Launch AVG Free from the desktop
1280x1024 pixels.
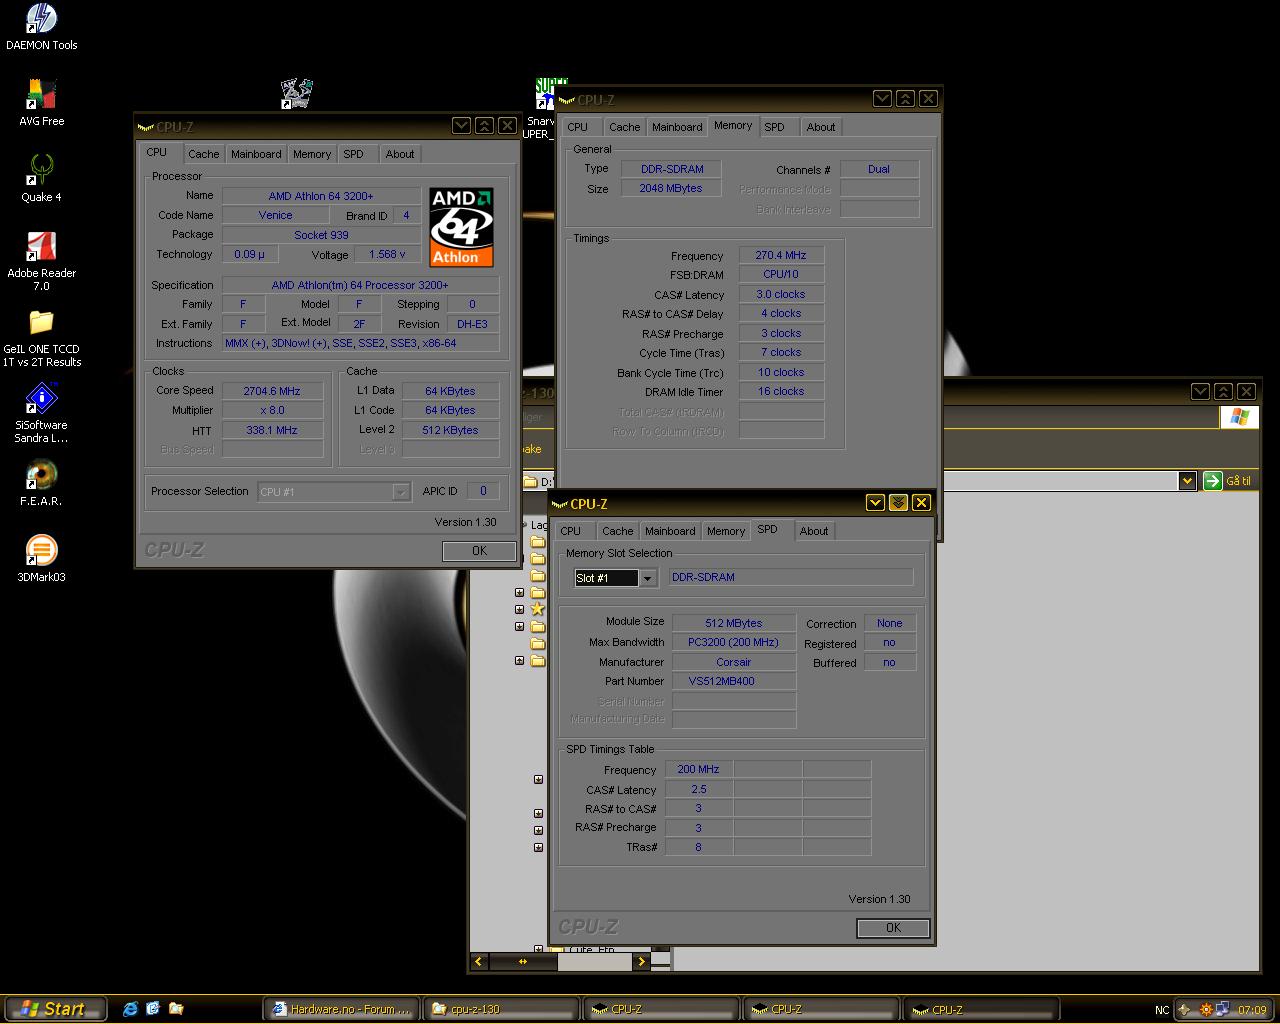pyautogui.click(x=41, y=102)
